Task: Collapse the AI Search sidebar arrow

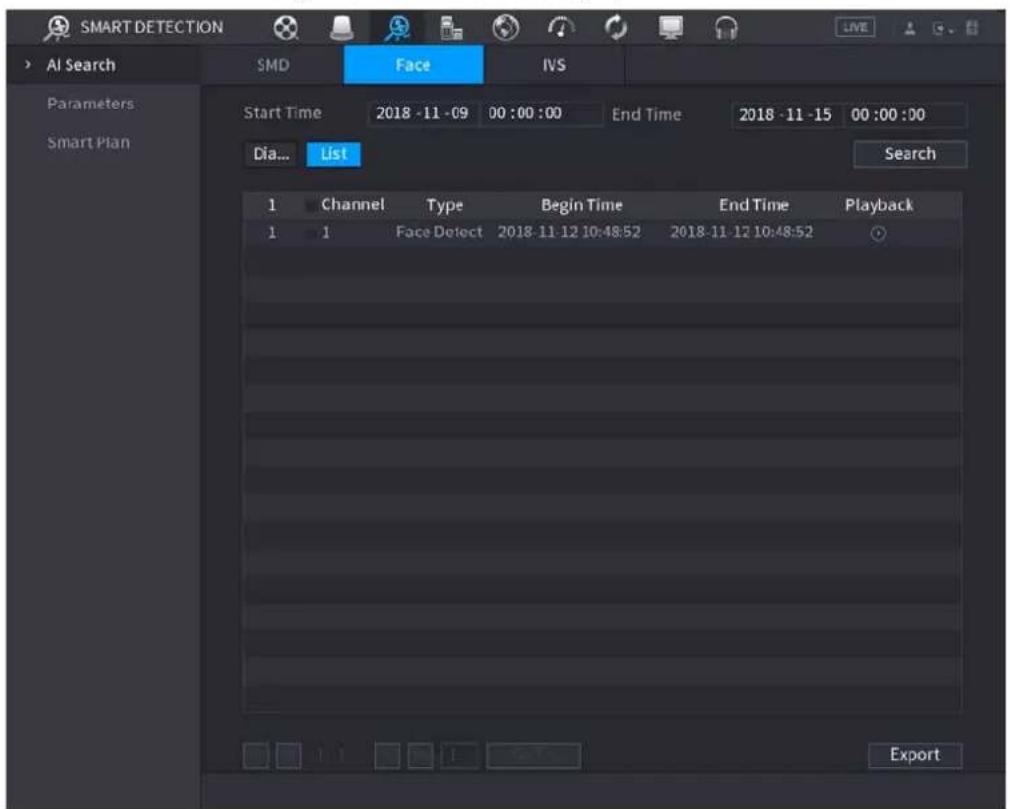Action: click(27, 65)
